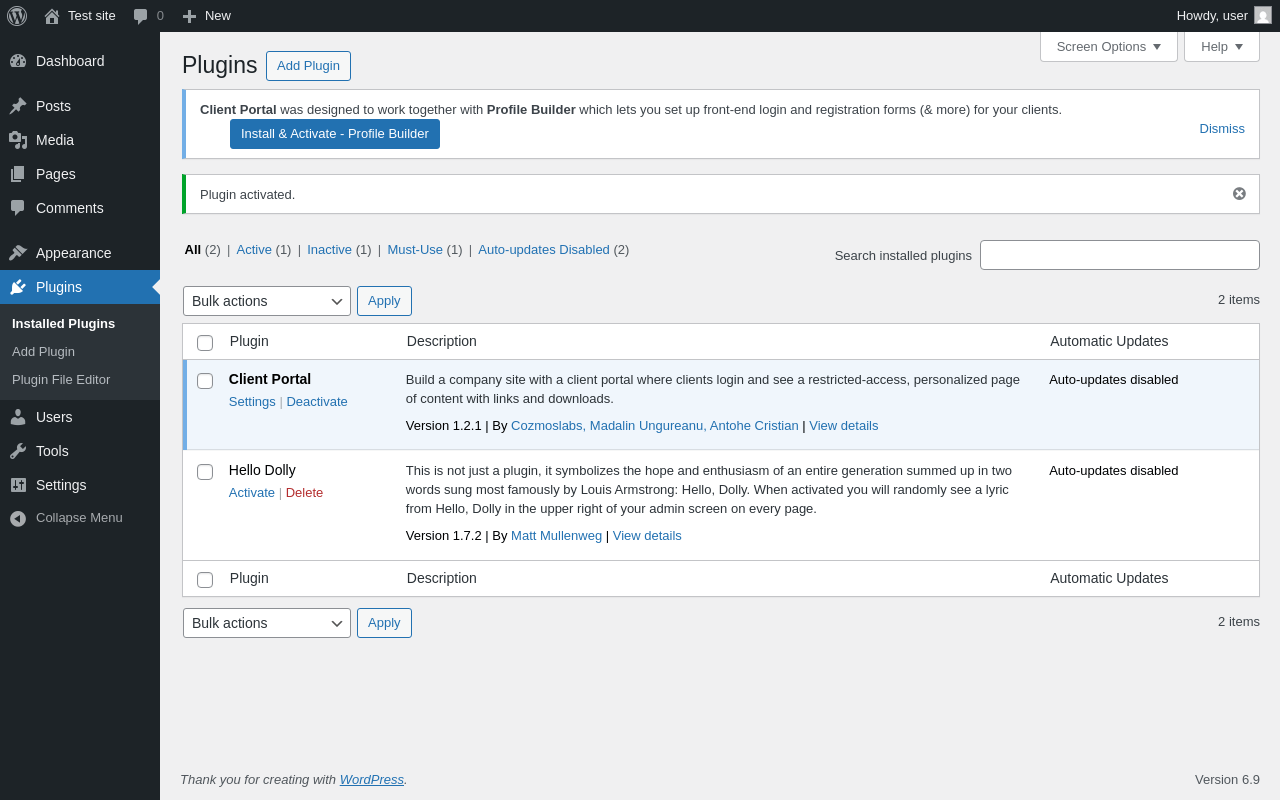Open the Dashboard menu item
The height and width of the screenshot is (800, 1280).
(80, 61)
